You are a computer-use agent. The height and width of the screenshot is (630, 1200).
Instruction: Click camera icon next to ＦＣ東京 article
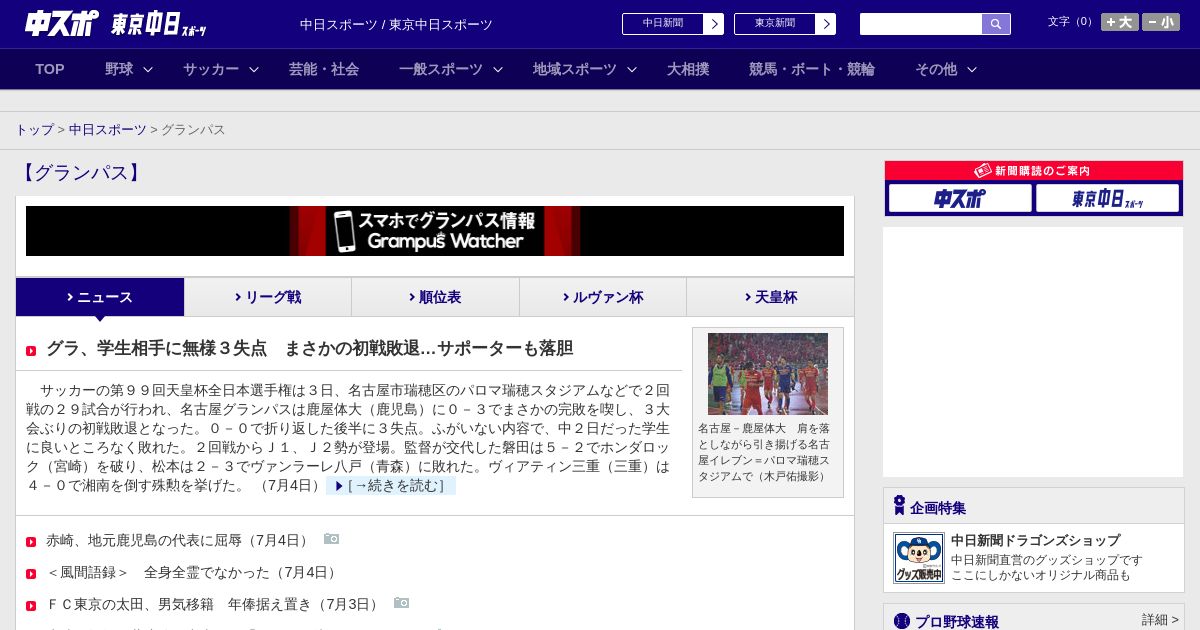tap(402, 603)
